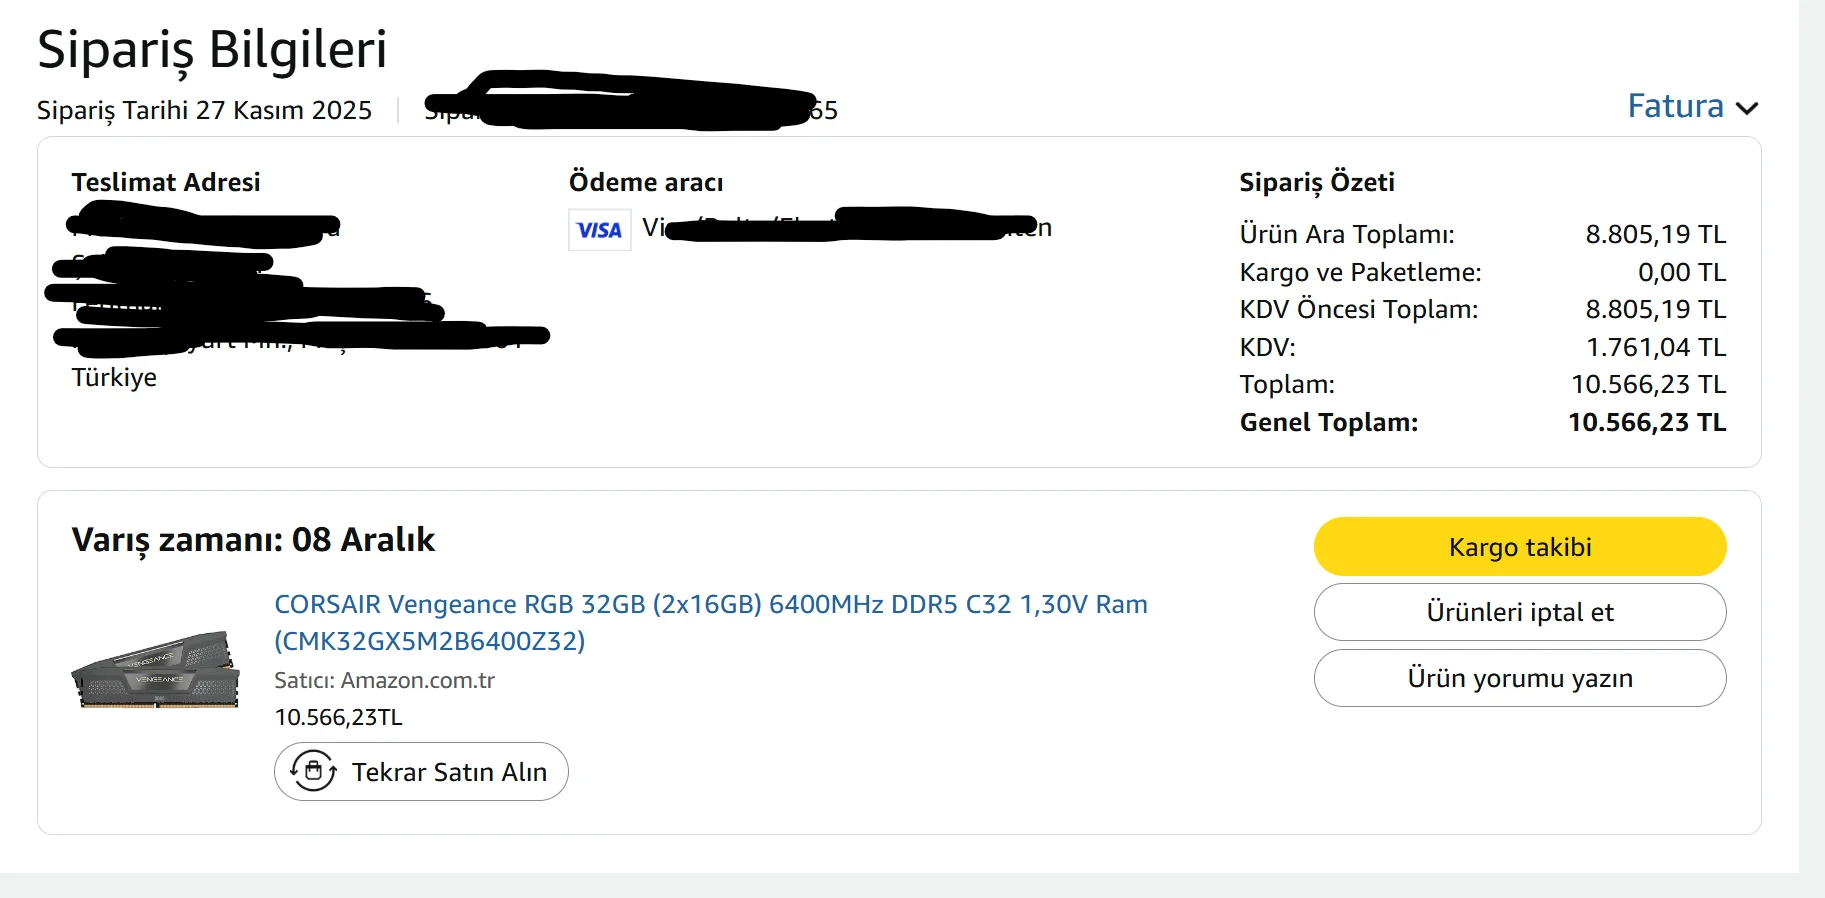This screenshot has width=1825, height=898.
Task: Click the VISA card logo
Action: [599, 230]
